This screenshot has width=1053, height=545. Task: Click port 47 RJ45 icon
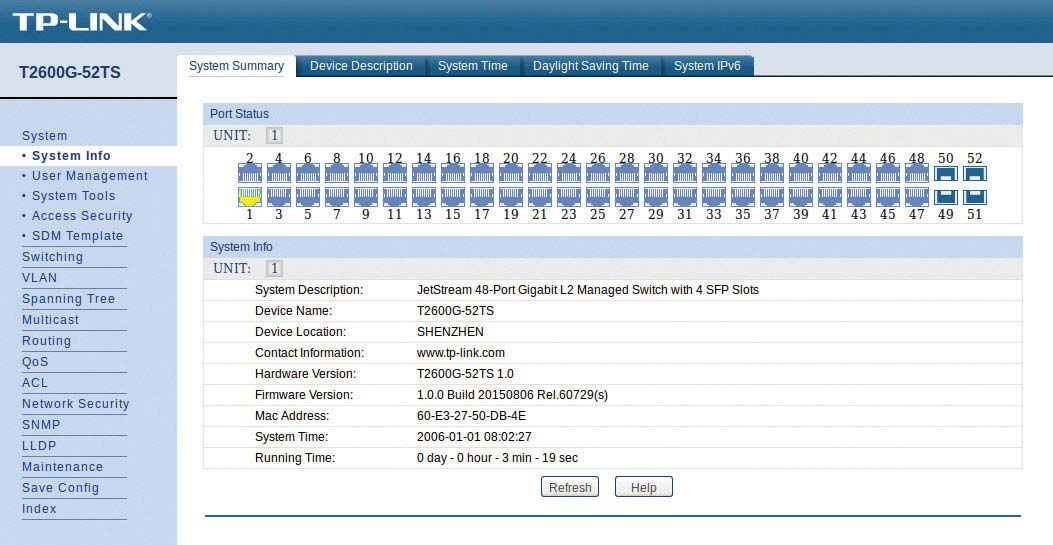click(917, 197)
